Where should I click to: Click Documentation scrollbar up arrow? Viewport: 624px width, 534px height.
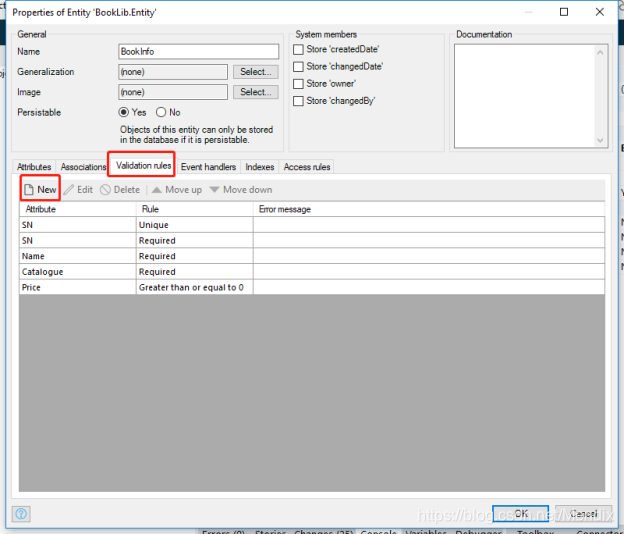tap(600, 52)
